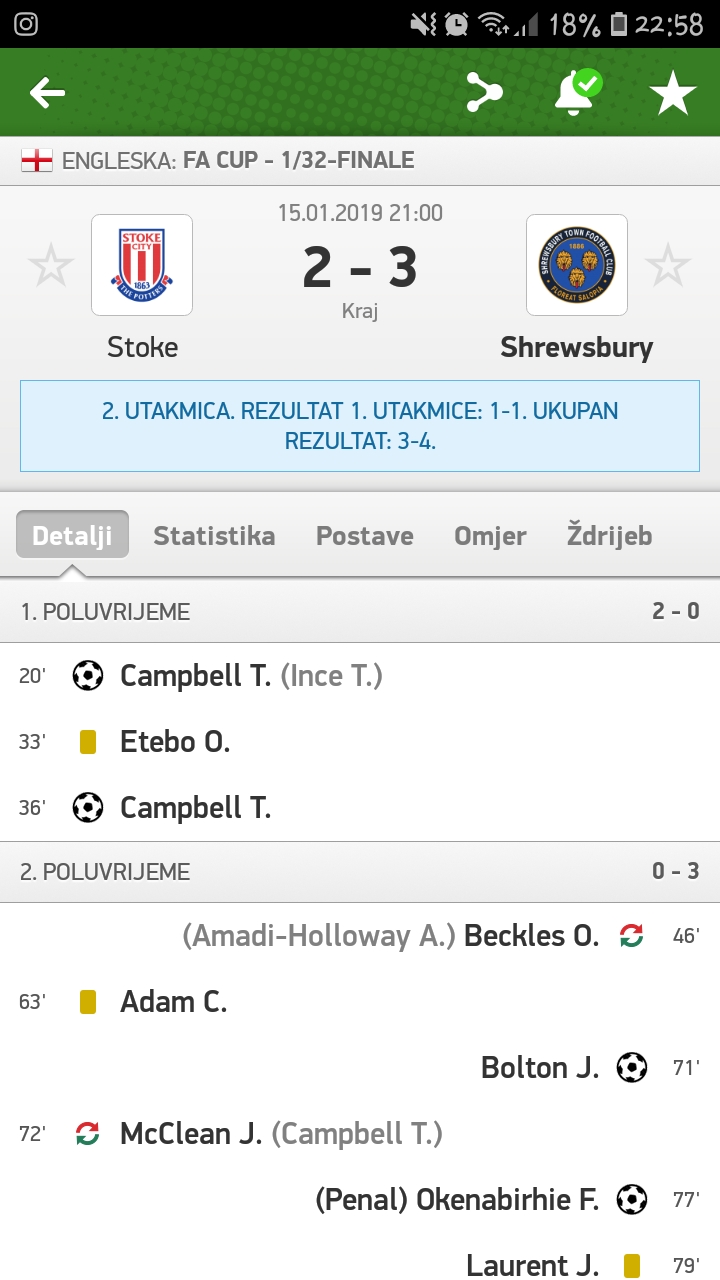Tap goal icon beside Bolton J.

click(632, 1068)
